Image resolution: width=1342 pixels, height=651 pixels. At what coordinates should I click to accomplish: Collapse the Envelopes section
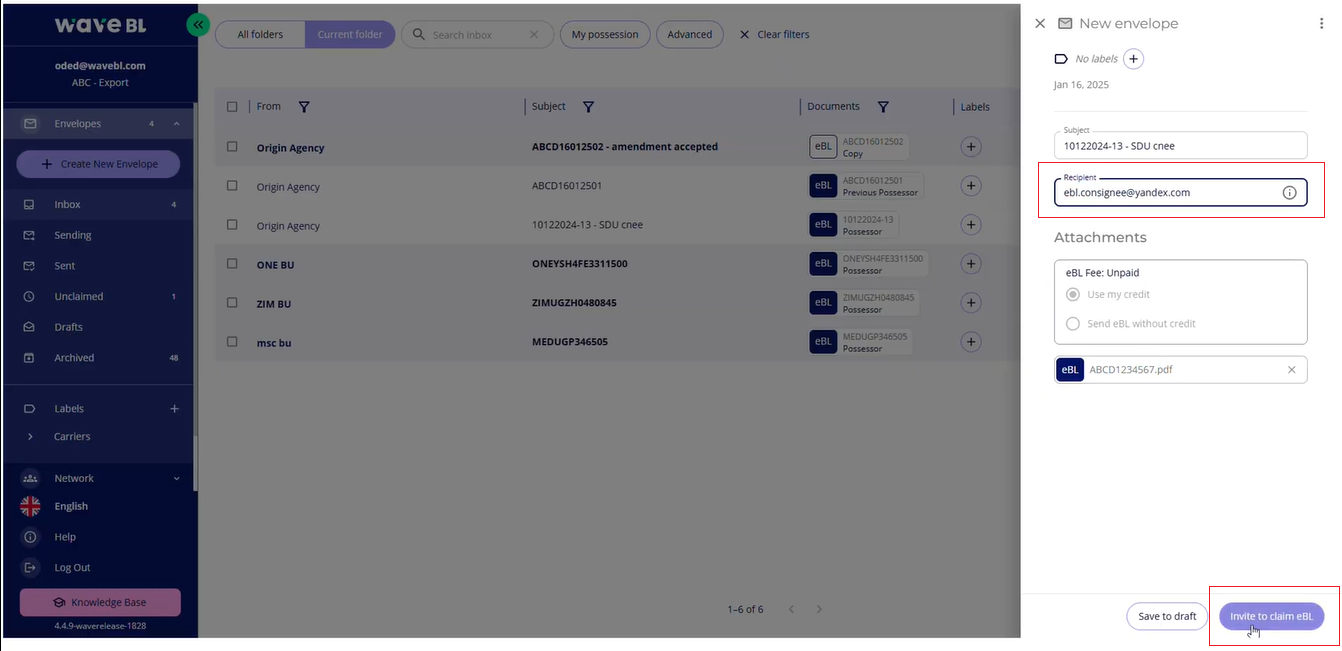click(176, 124)
